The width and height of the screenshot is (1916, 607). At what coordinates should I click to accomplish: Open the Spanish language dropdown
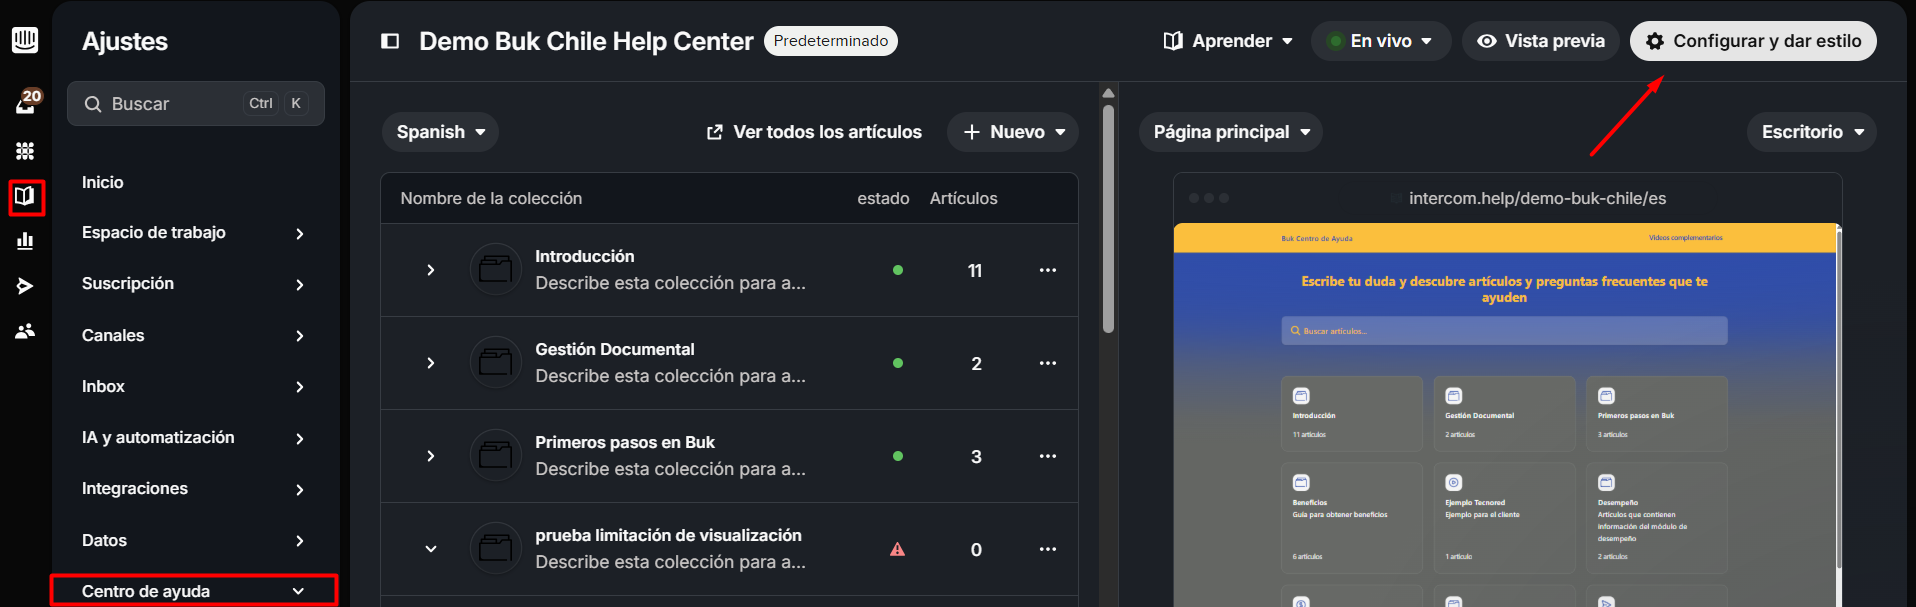pyautogui.click(x=440, y=132)
